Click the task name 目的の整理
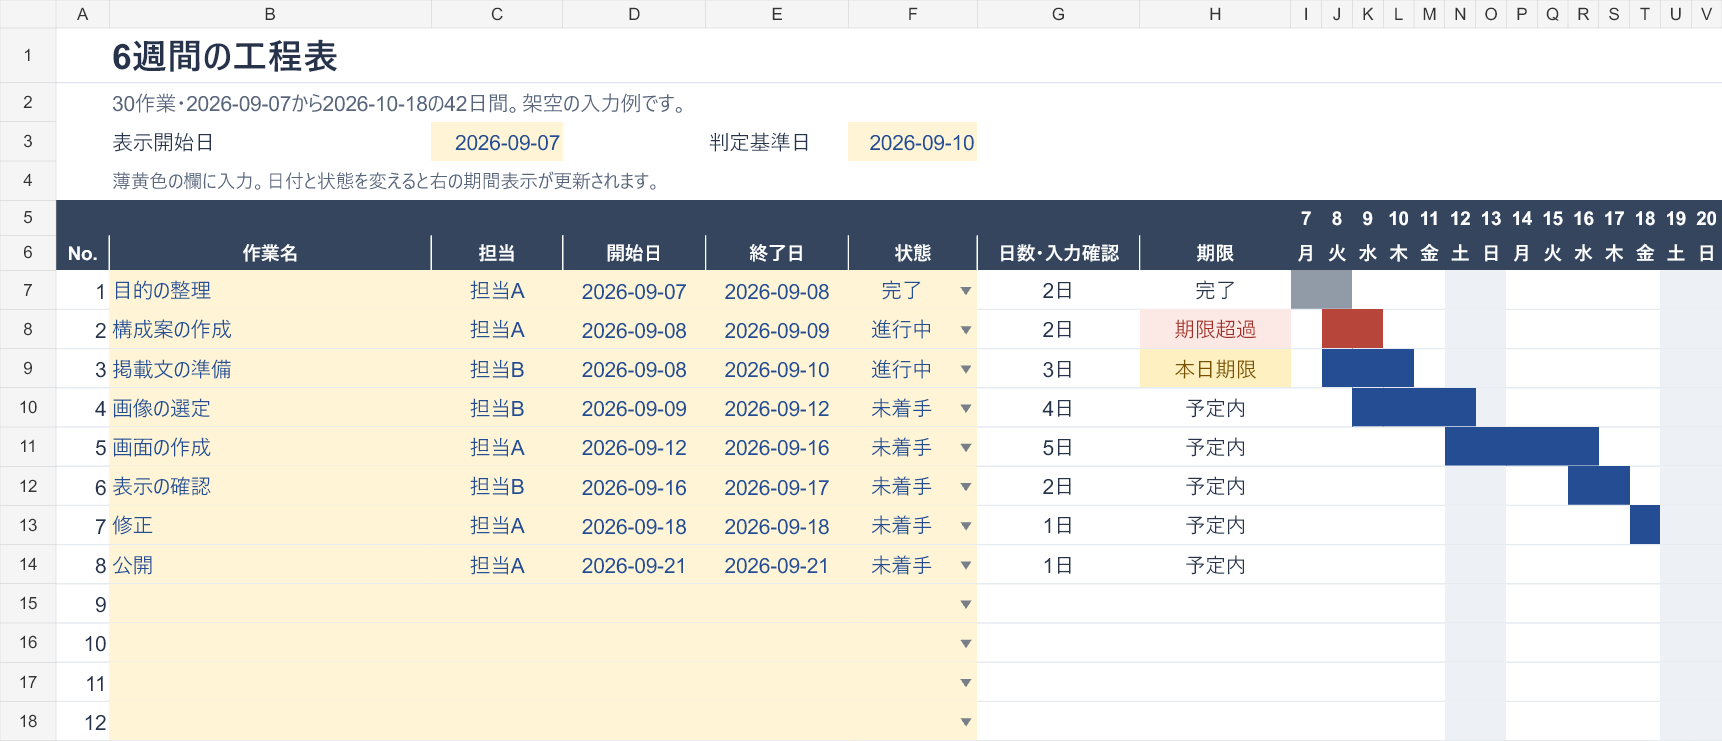This screenshot has width=1722, height=741. point(162,291)
